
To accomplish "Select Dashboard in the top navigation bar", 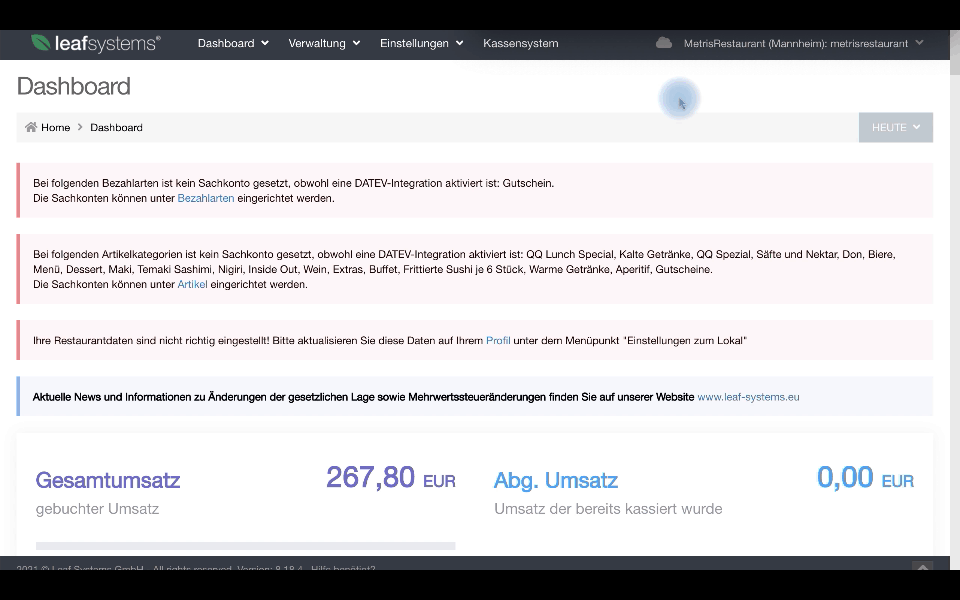I will coord(226,43).
